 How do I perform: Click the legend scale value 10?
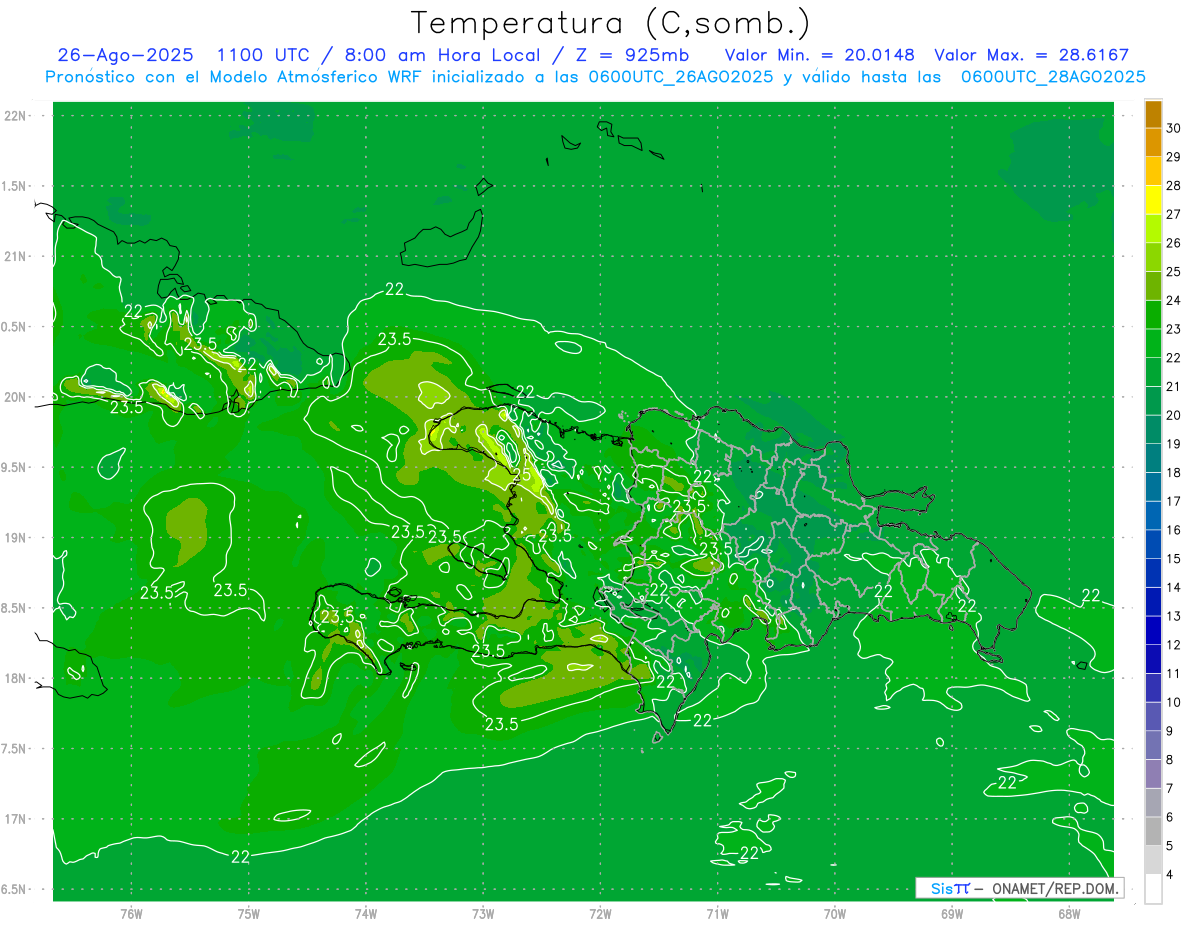(x=1174, y=702)
